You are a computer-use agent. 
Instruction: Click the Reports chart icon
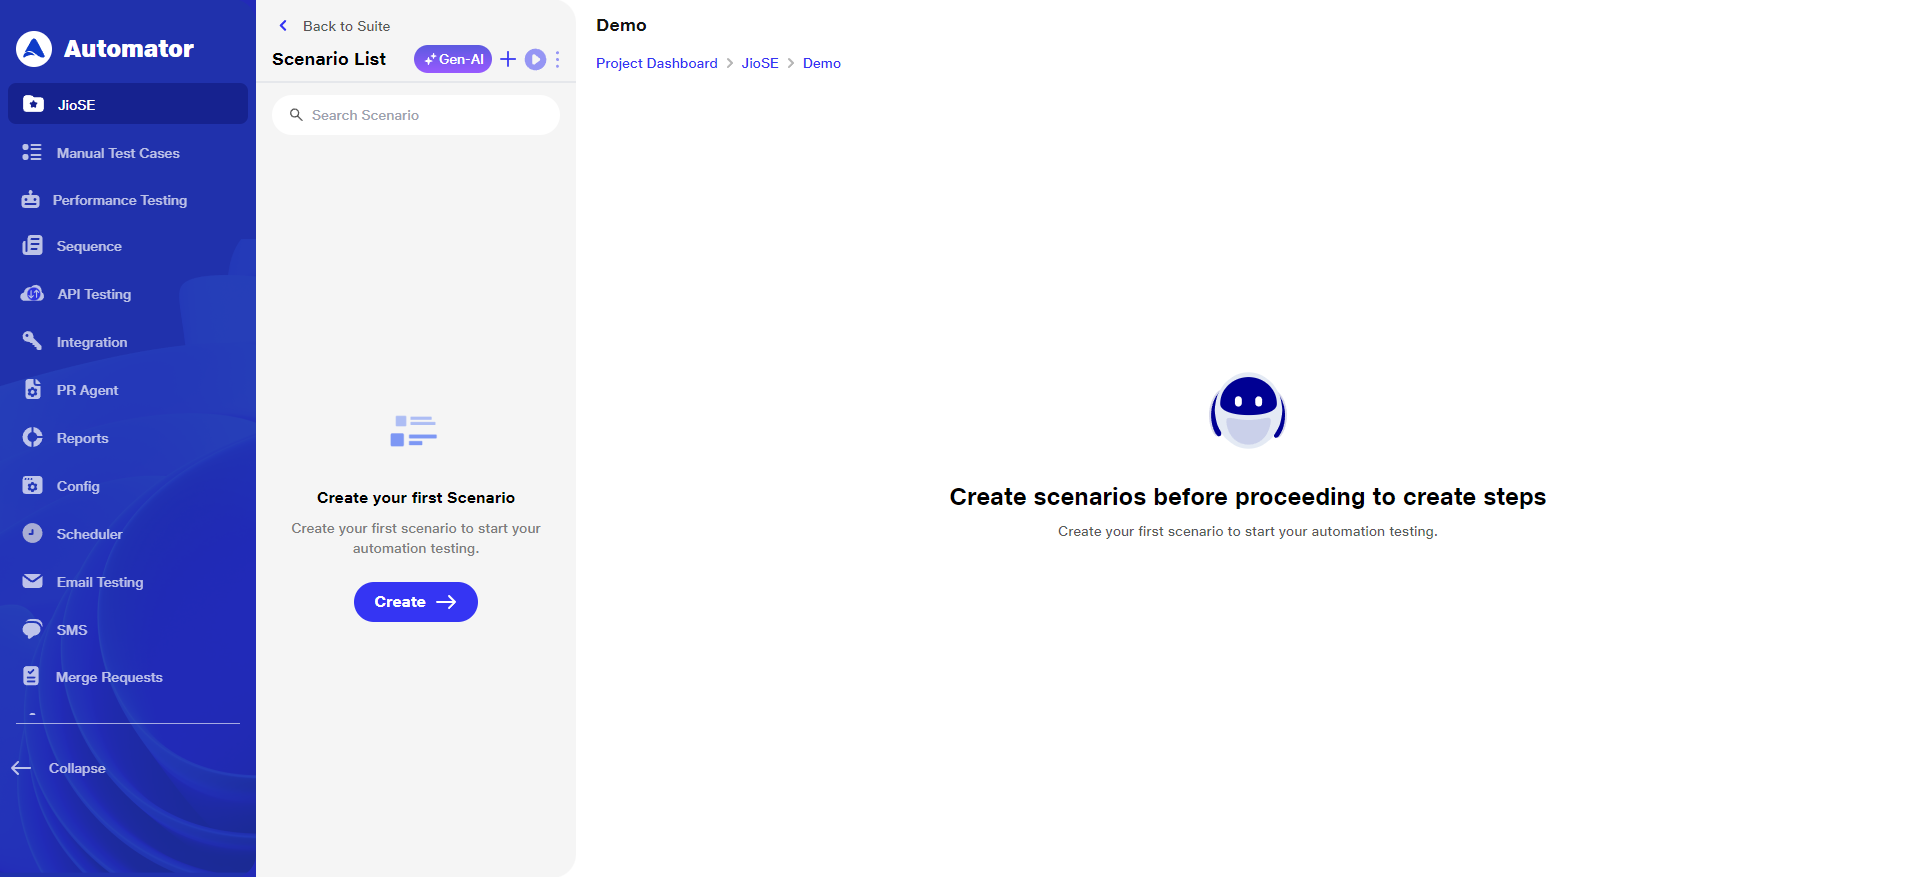pyautogui.click(x=32, y=438)
